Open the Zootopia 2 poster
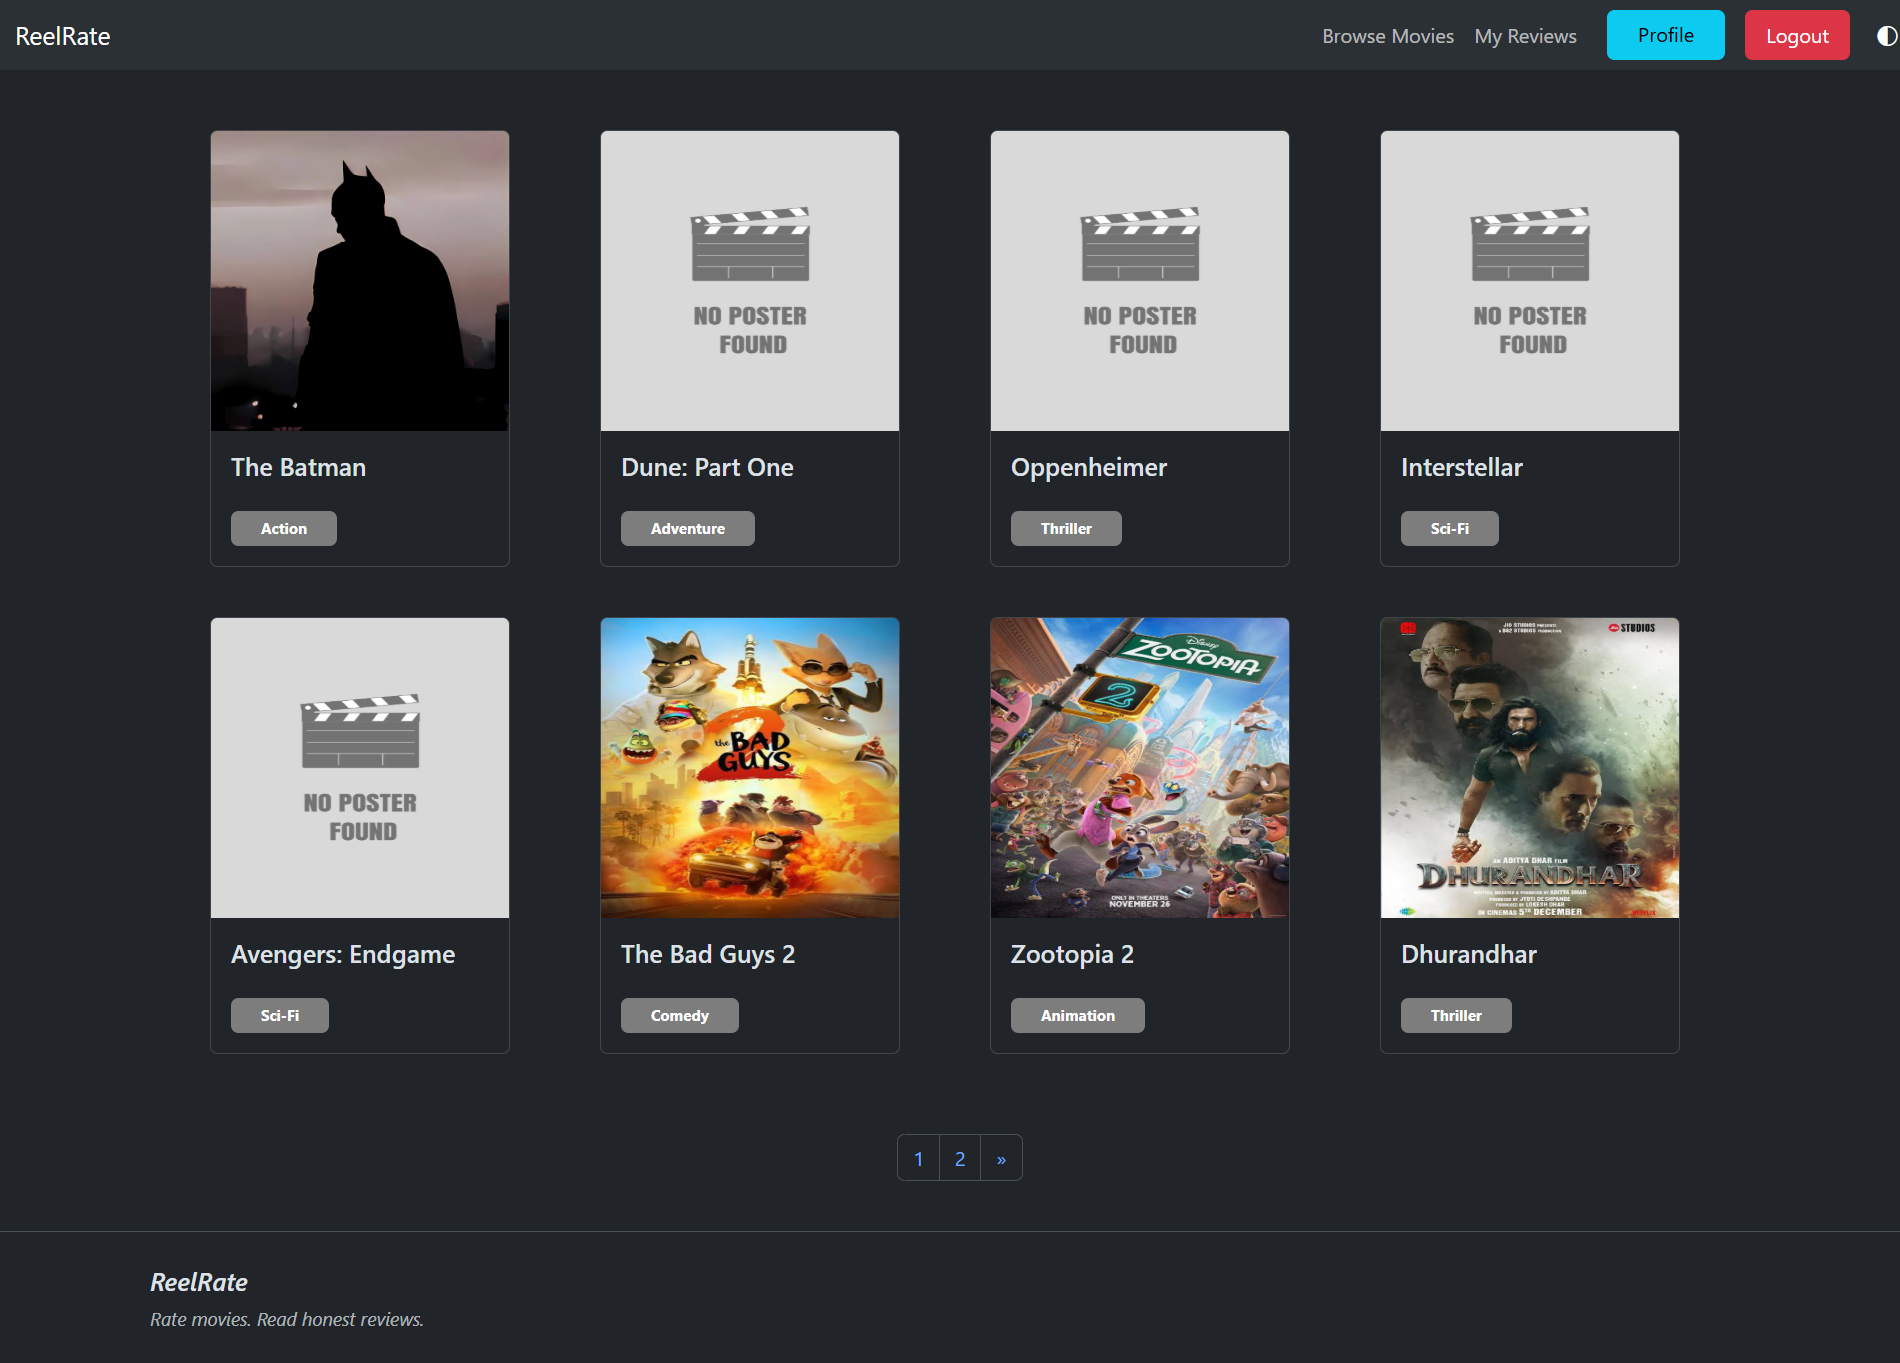Image resolution: width=1900 pixels, height=1363 pixels. 1140,768
